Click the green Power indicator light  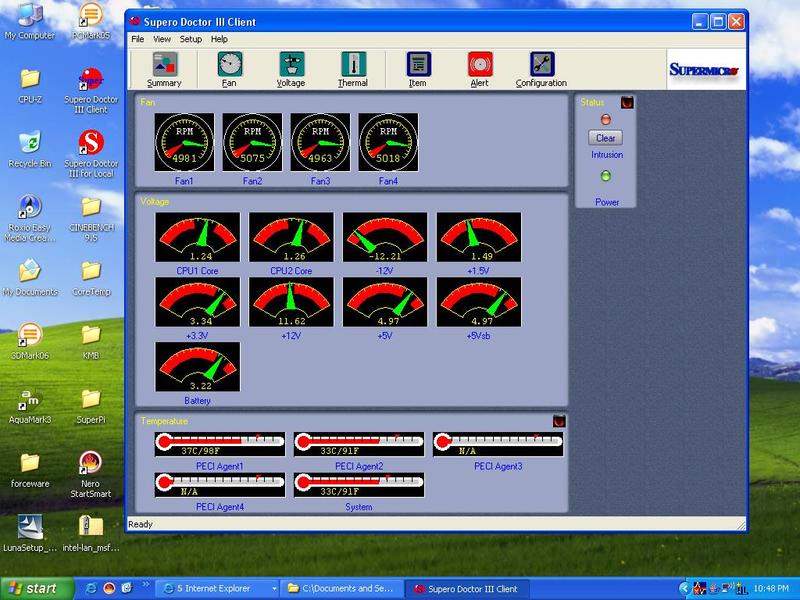606,177
